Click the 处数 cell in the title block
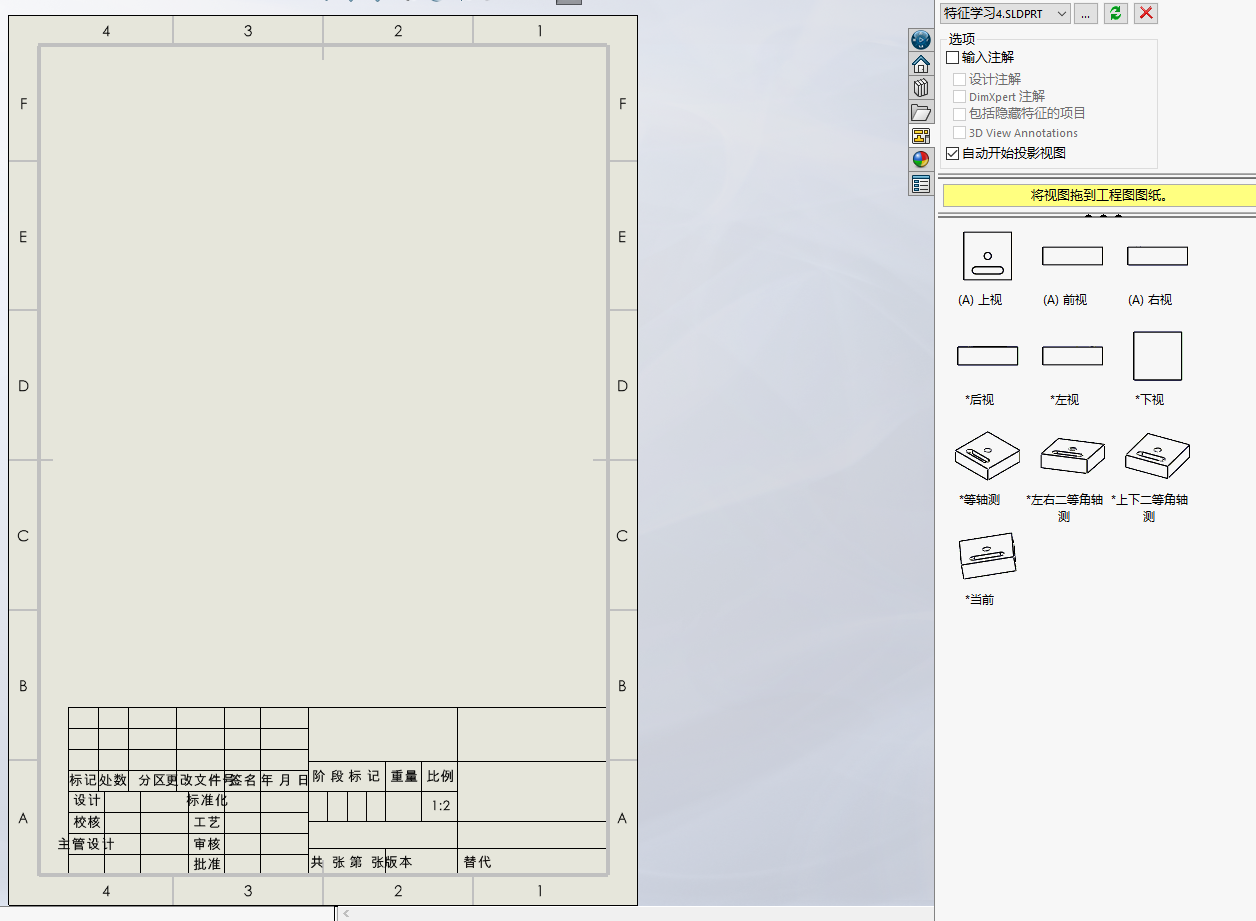Viewport: 1256px width, 921px height. [113, 780]
